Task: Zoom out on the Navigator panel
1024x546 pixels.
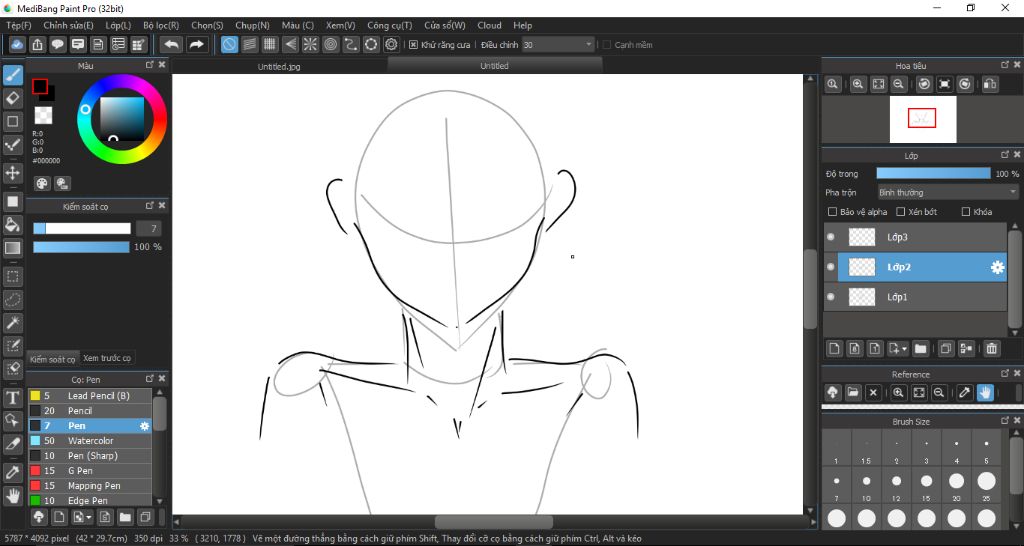Action: pyautogui.click(x=899, y=84)
